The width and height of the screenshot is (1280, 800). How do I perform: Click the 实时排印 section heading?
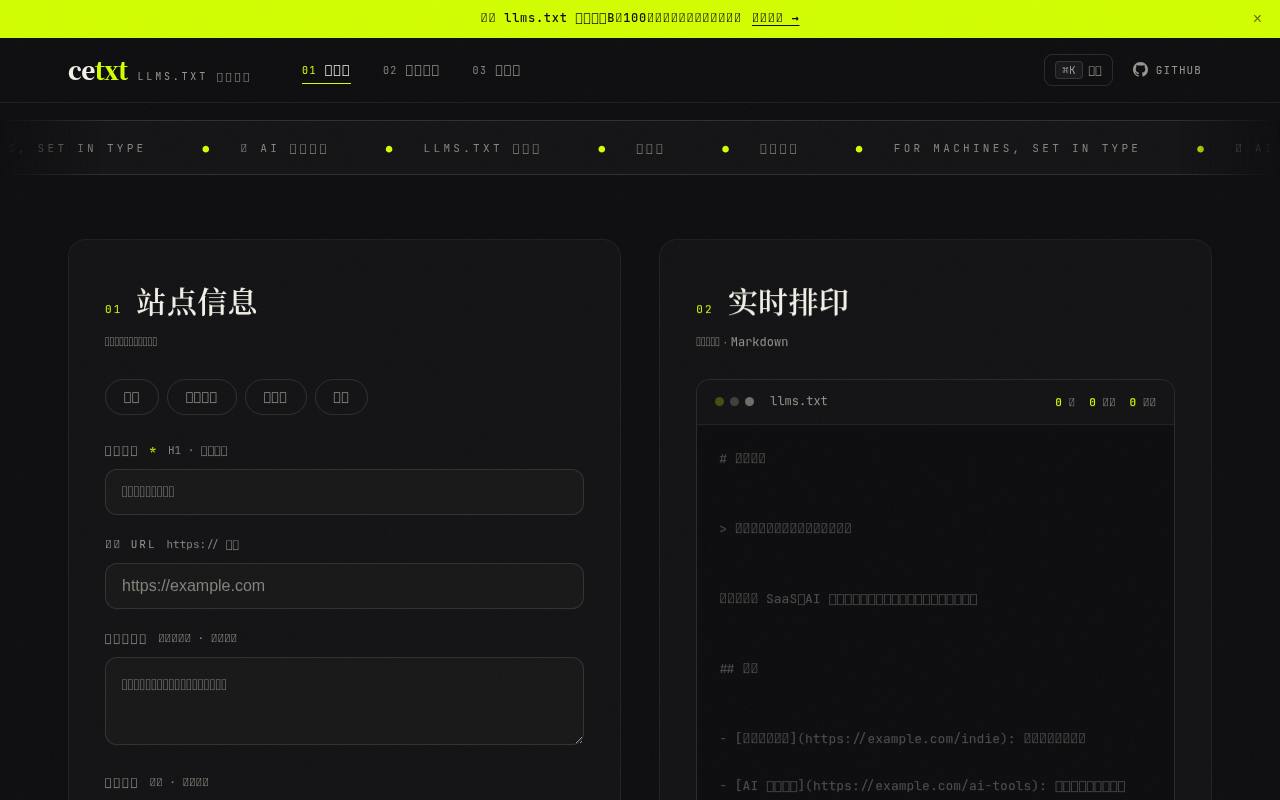pos(788,302)
